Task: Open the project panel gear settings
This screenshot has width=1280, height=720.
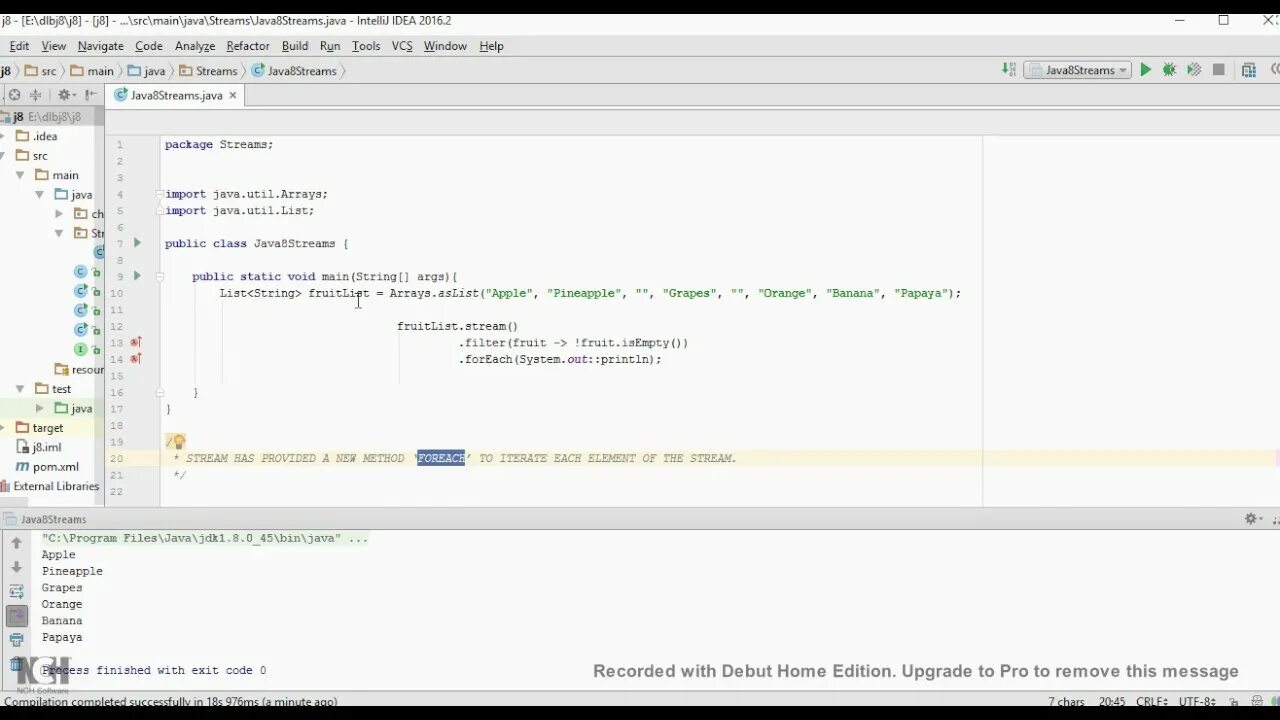Action: (66, 95)
